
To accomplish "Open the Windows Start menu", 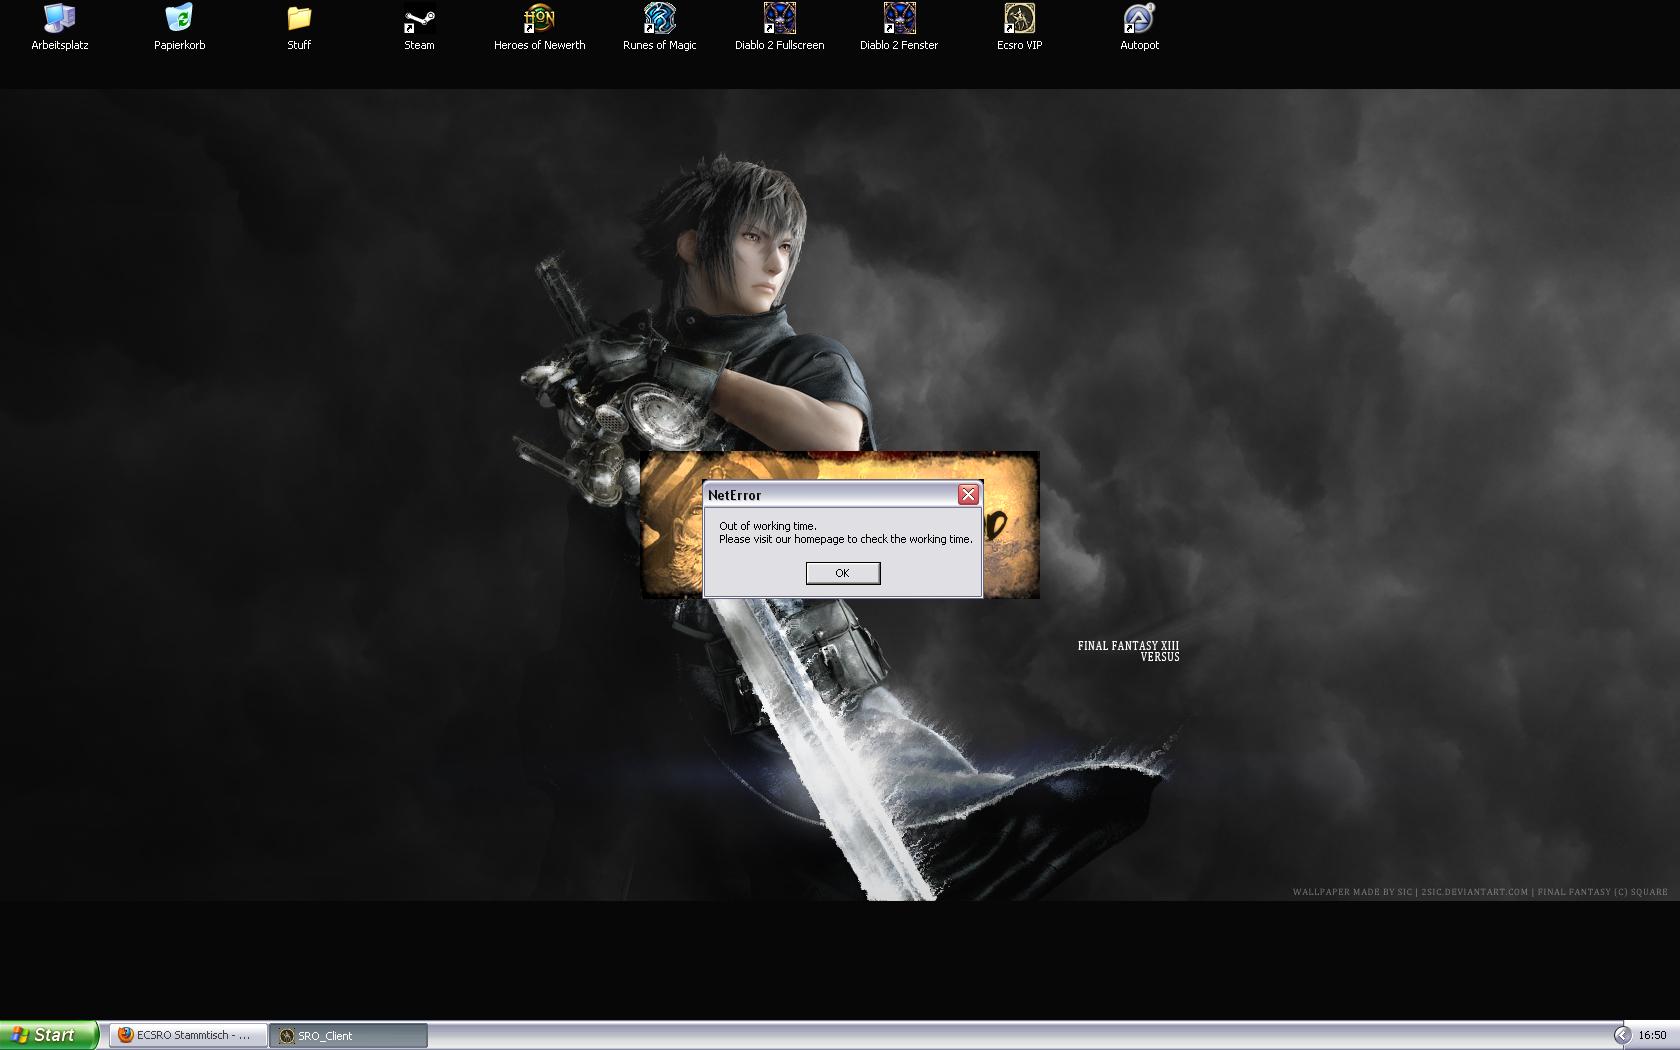I will pos(49,1035).
